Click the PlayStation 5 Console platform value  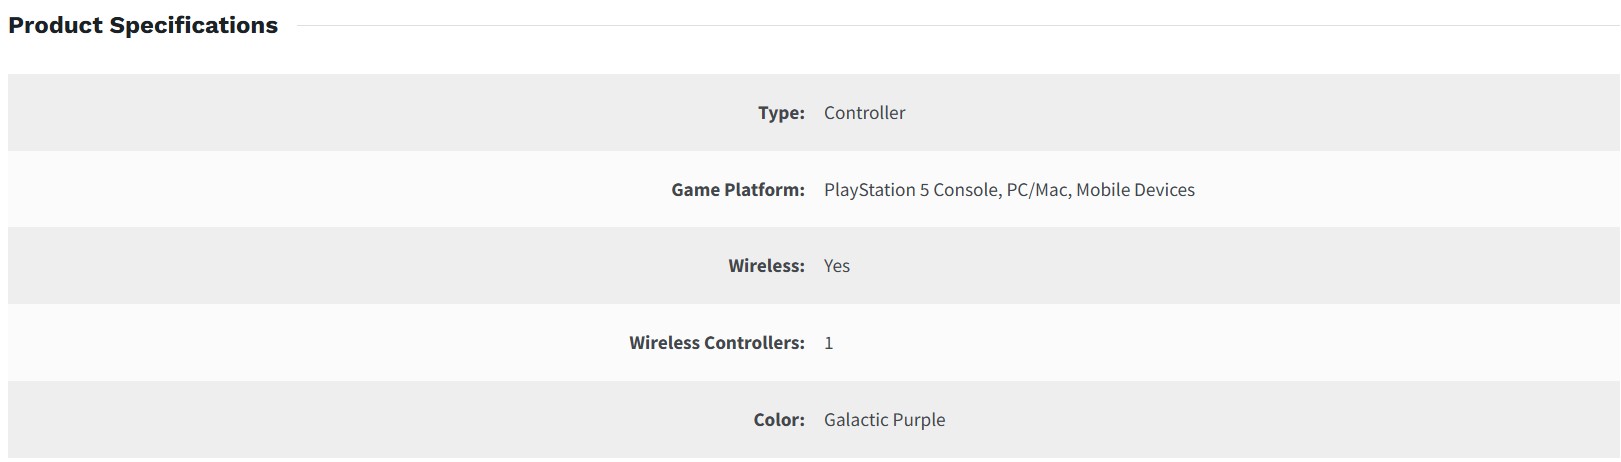[910, 190]
